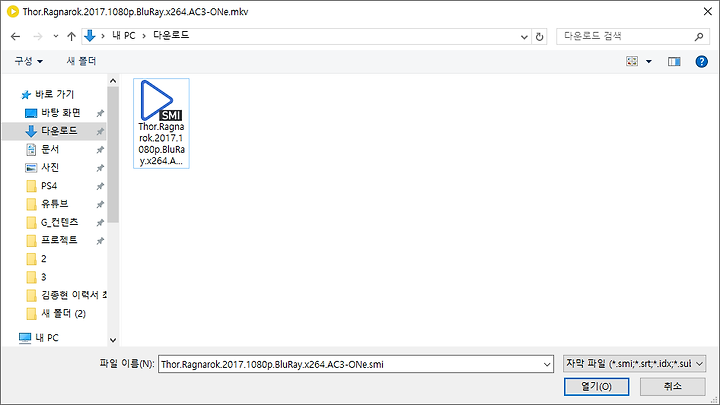Toggle the preview pane icon

click(x=674, y=62)
